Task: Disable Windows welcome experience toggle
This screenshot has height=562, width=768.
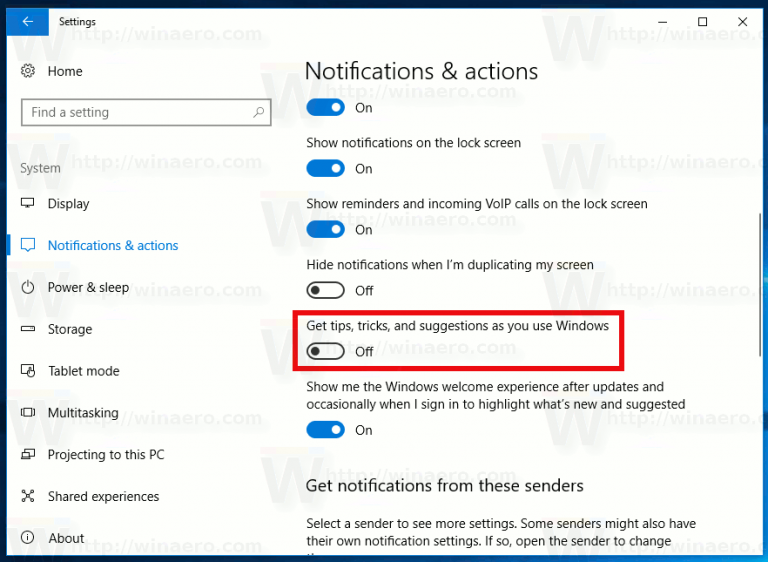Action: click(x=325, y=430)
